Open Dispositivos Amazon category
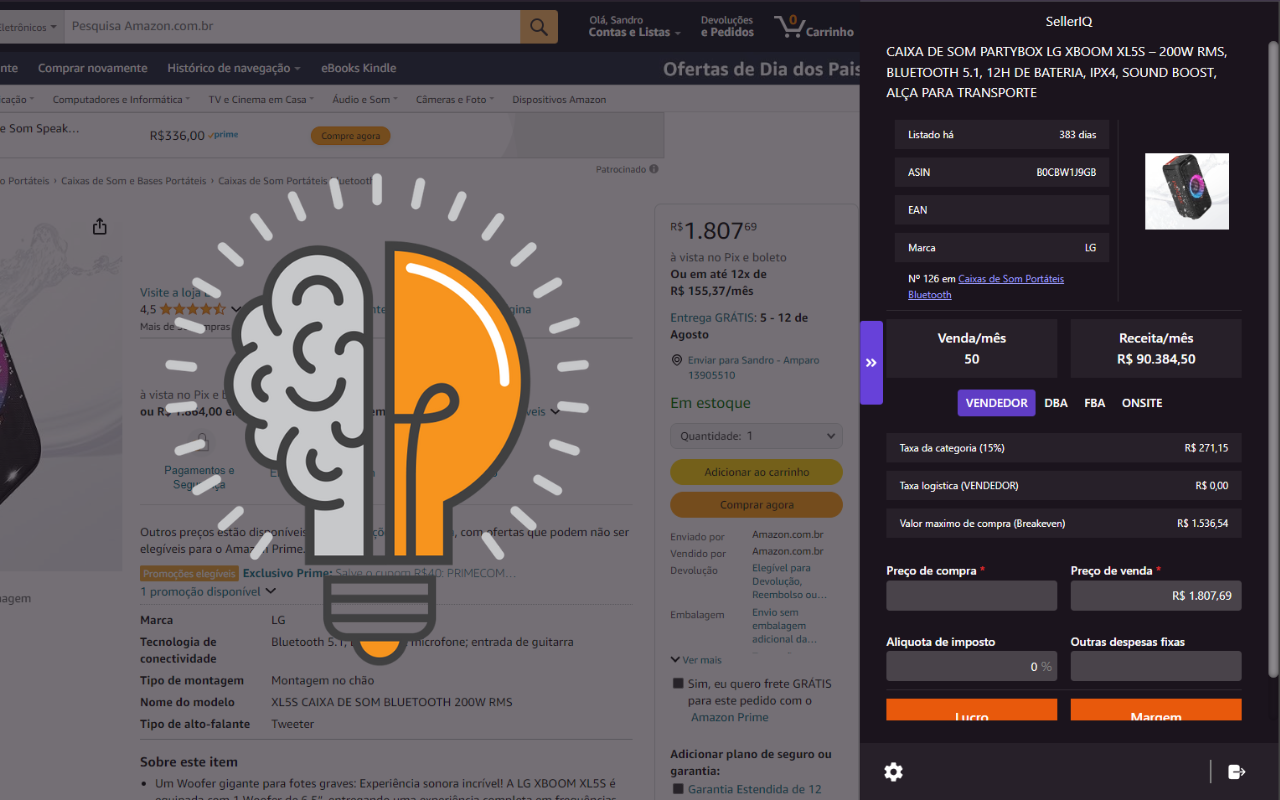1280x800 pixels. click(x=559, y=100)
